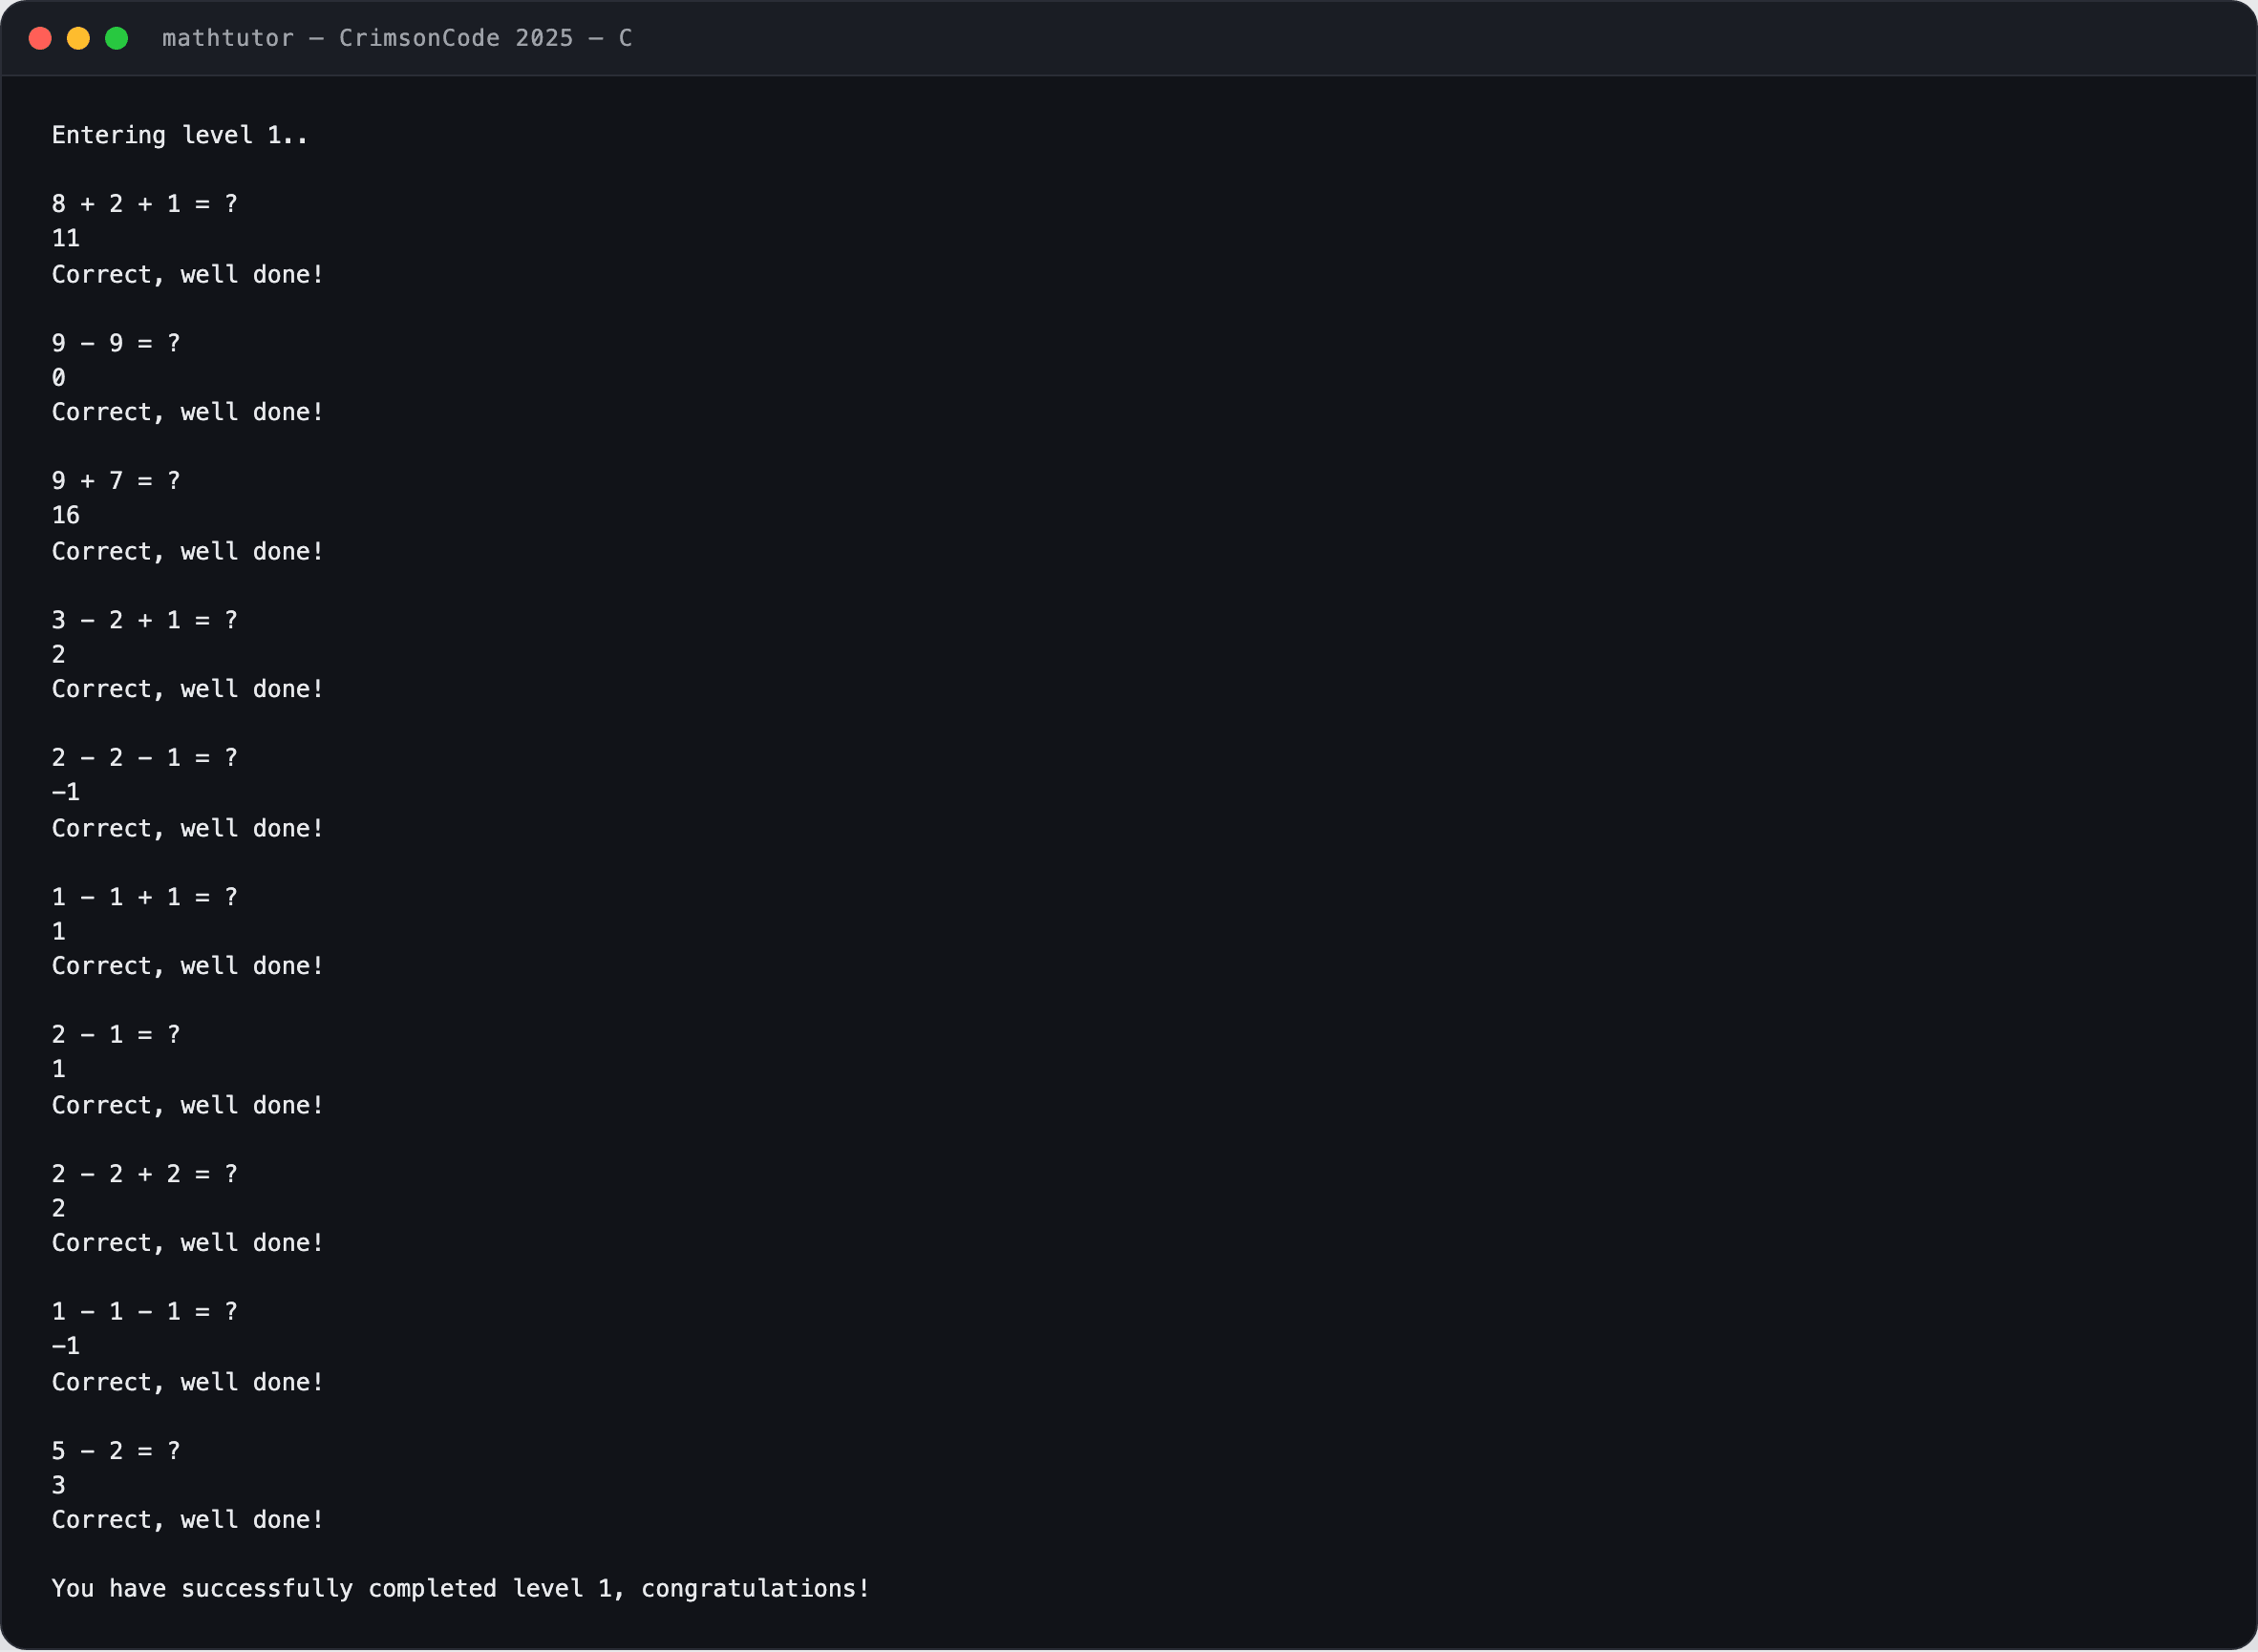Click the final 'successfully completed level 1' message
Viewport: 2258px width, 1652px height.
(x=461, y=1589)
